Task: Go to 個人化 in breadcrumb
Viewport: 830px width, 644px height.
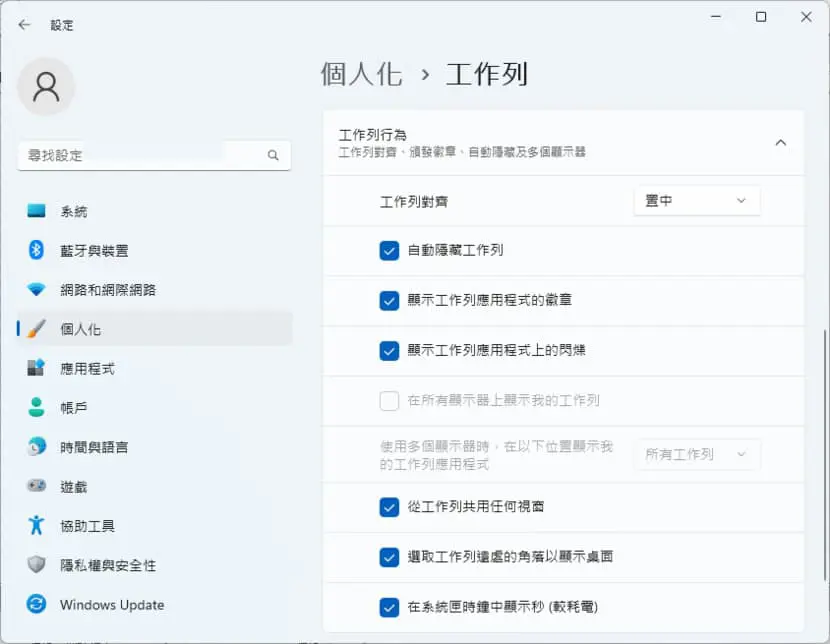Action: [362, 74]
